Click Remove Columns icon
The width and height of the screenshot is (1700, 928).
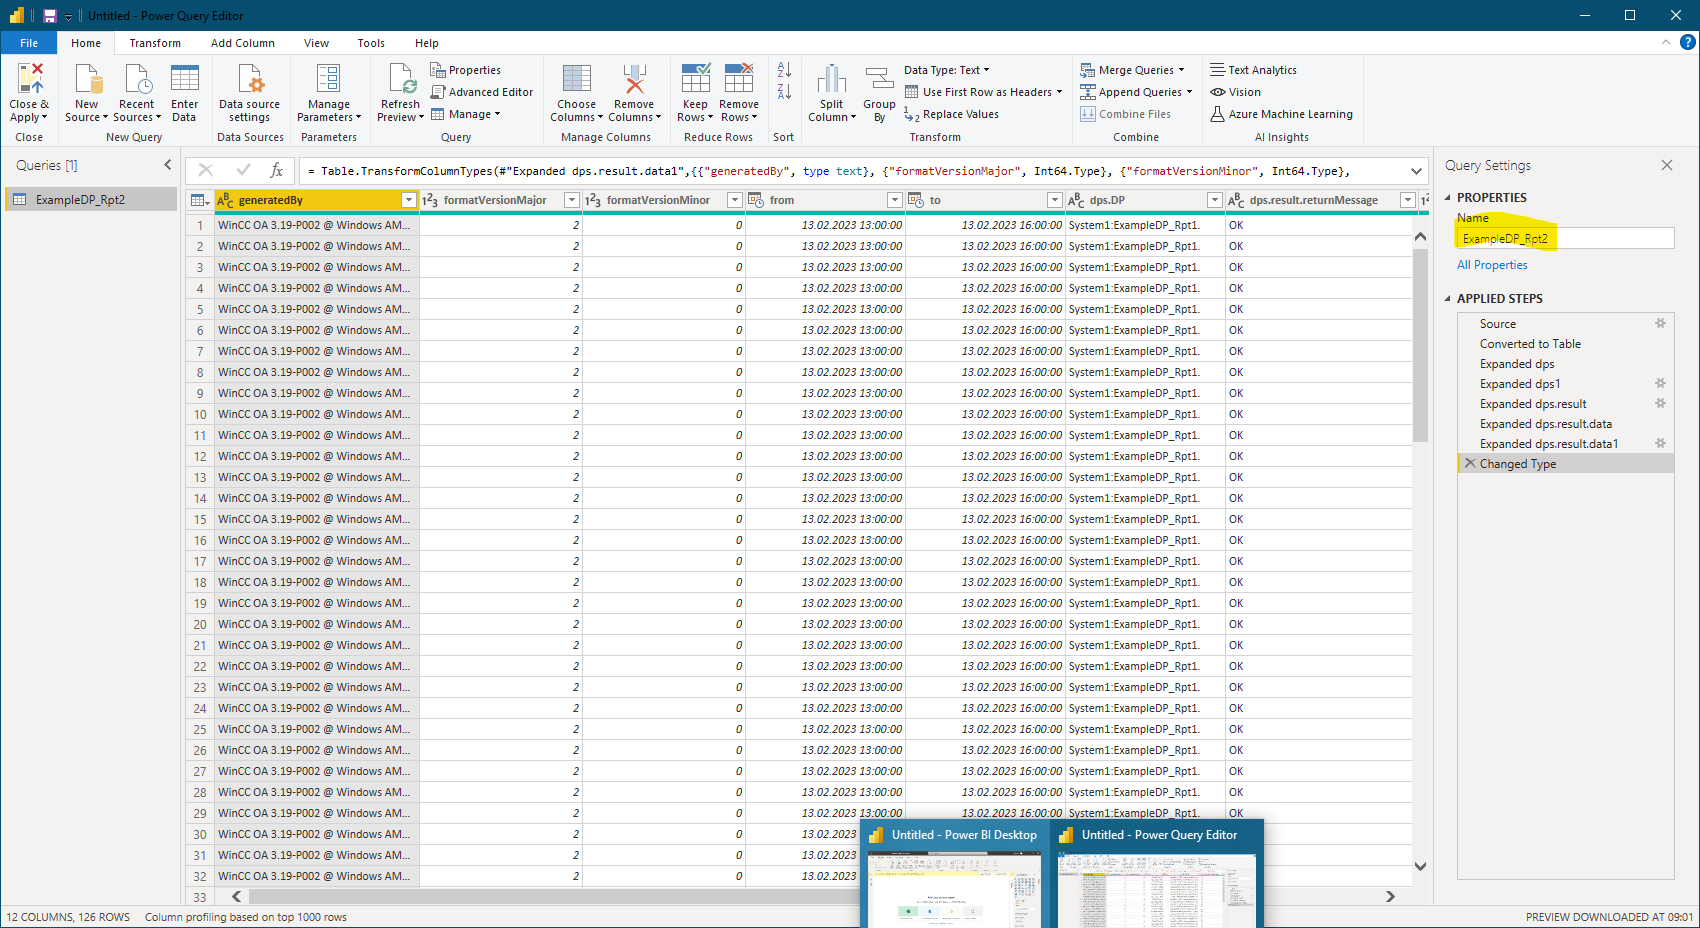[634, 79]
